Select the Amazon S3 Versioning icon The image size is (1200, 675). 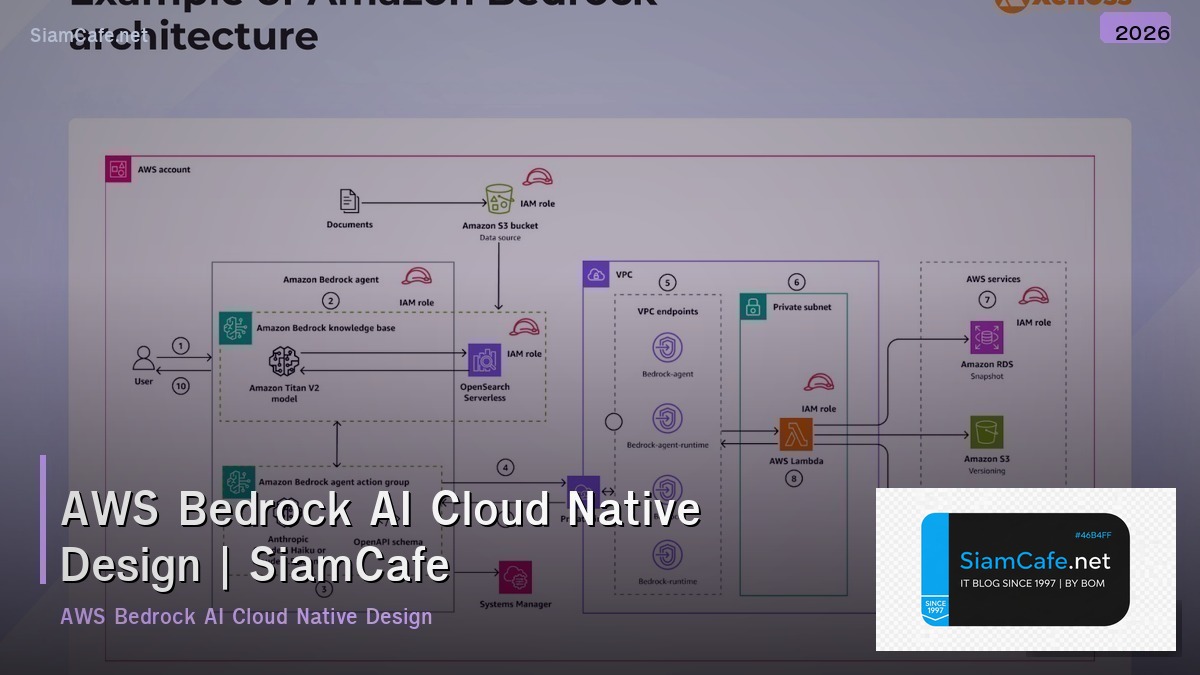pyautogui.click(x=986, y=430)
